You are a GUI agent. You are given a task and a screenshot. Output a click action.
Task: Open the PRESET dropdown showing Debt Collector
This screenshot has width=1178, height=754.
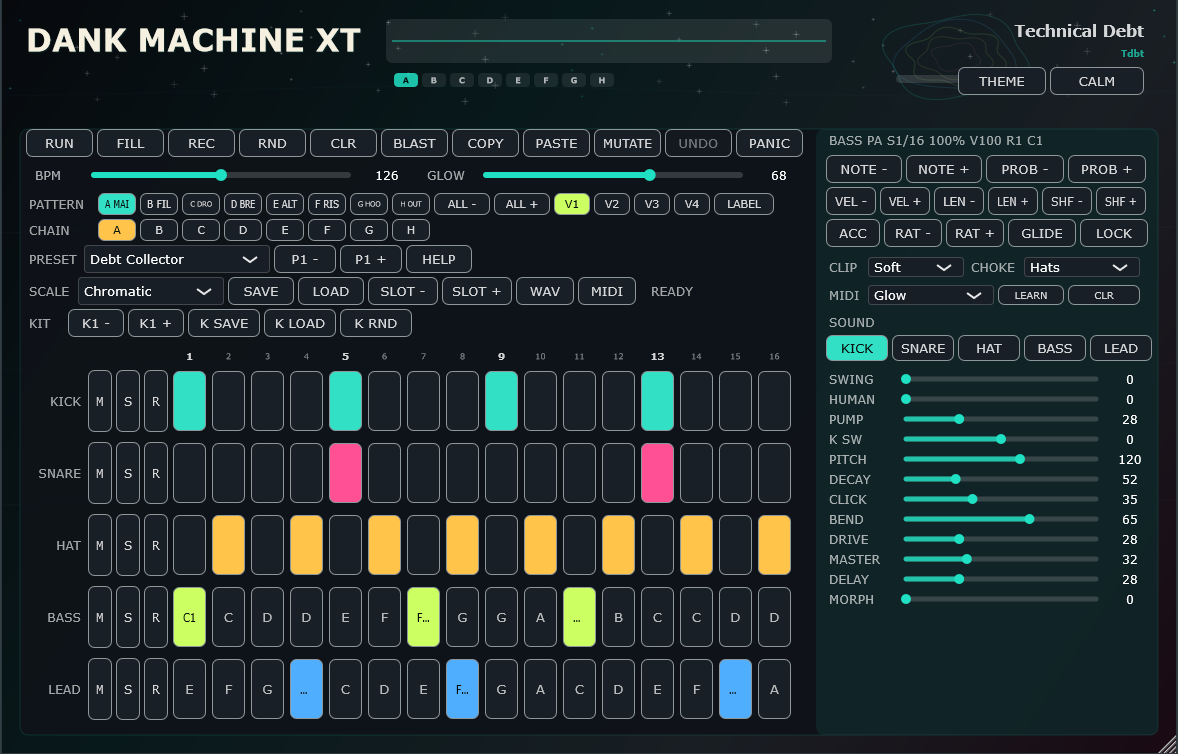tap(177, 259)
